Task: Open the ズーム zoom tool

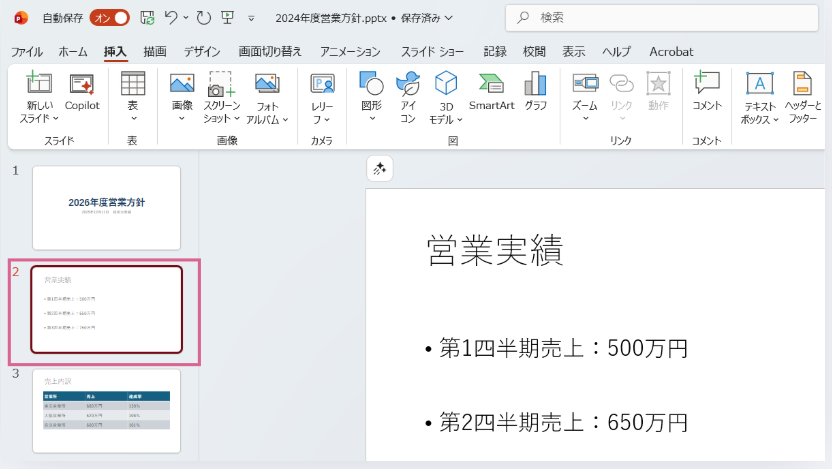Action: pyautogui.click(x=585, y=92)
